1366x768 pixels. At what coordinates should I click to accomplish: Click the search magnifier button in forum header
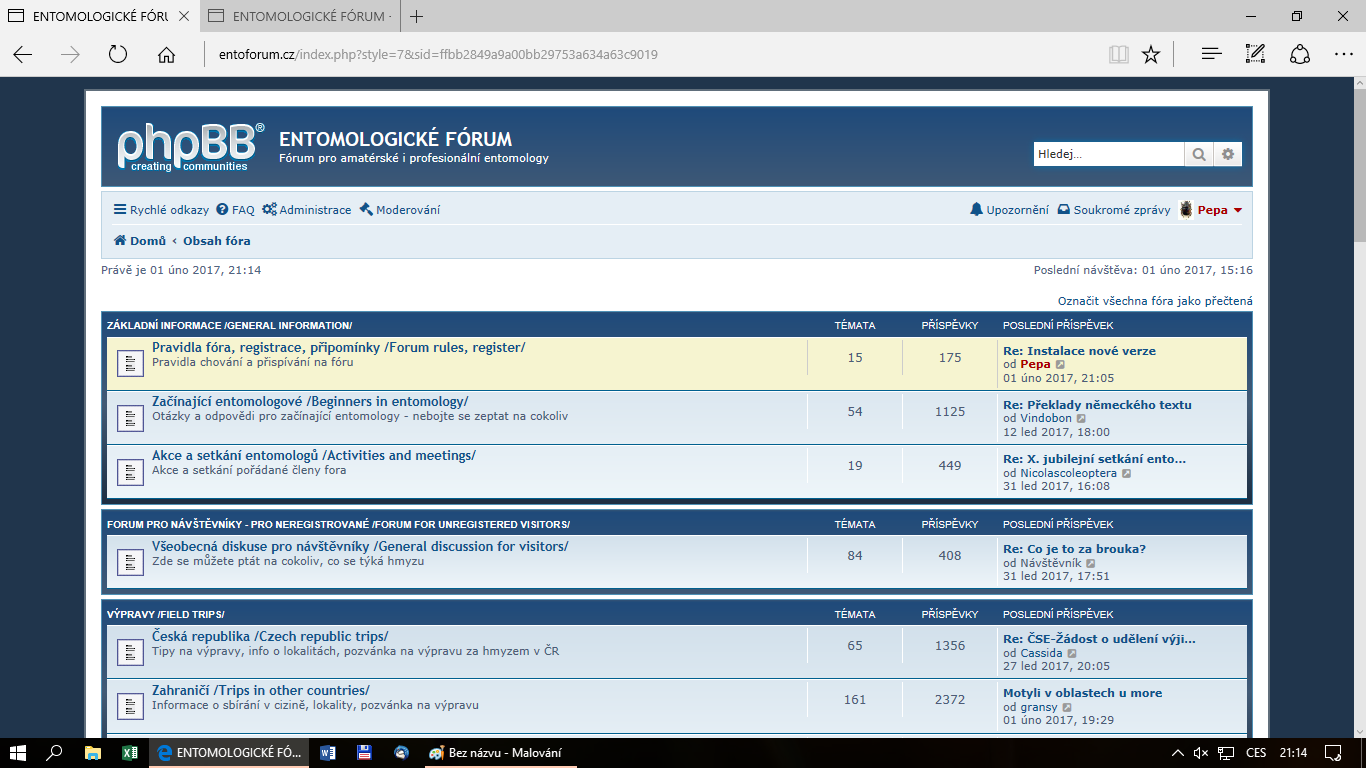pos(1198,154)
